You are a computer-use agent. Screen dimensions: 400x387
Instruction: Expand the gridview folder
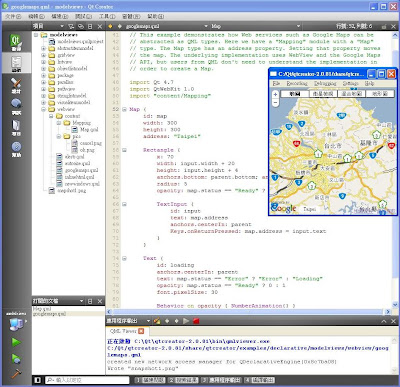[x=43, y=55]
